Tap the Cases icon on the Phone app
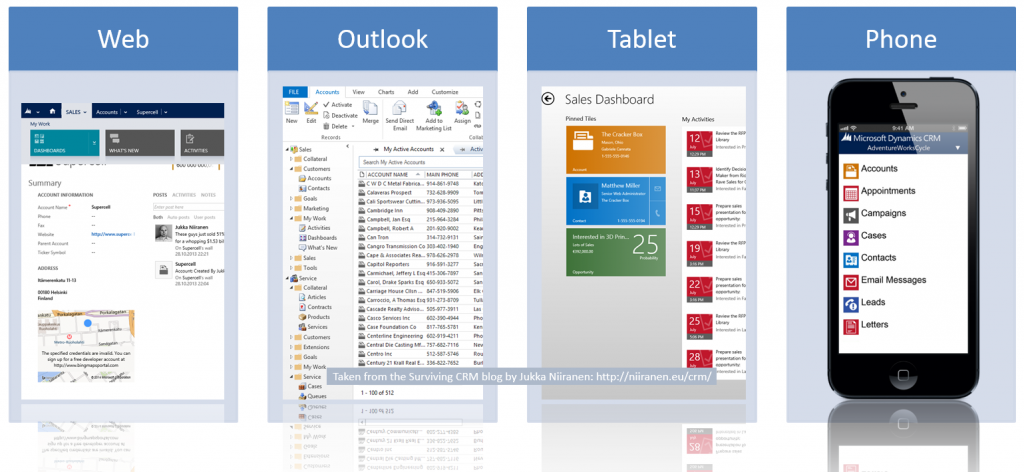 pyautogui.click(x=850, y=237)
